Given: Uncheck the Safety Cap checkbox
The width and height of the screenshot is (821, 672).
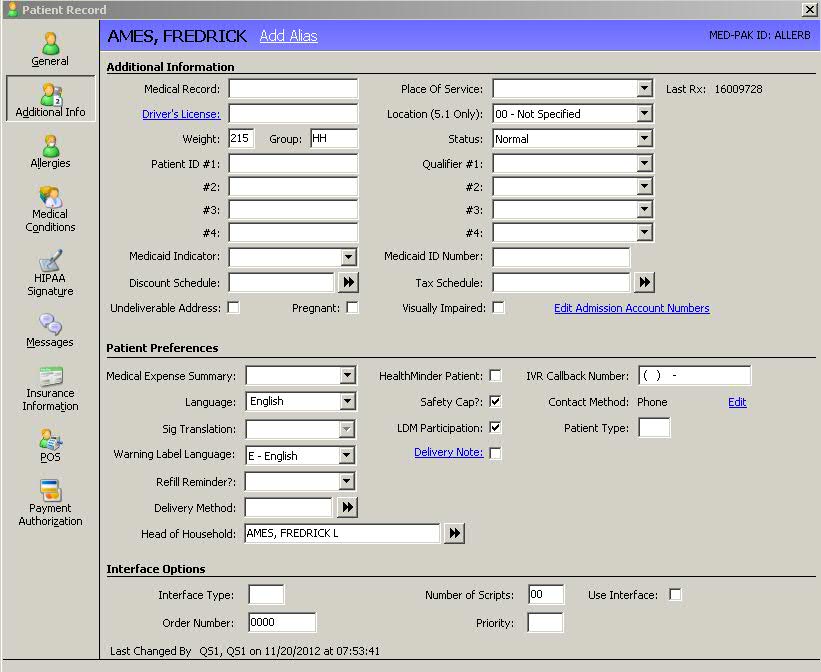Looking at the screenshot, I should pyautogui.click(x=495, y=402).
